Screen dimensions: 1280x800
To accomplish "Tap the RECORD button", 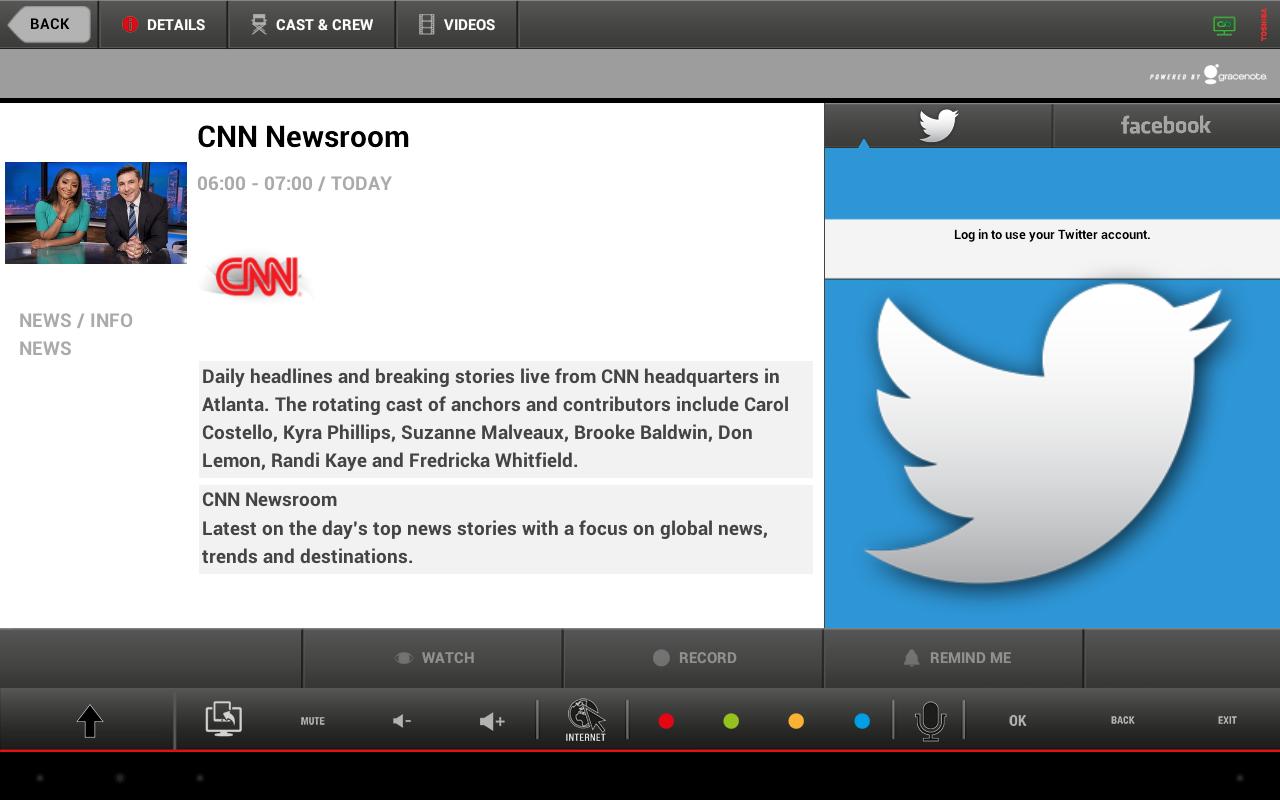I will [693, 658].
